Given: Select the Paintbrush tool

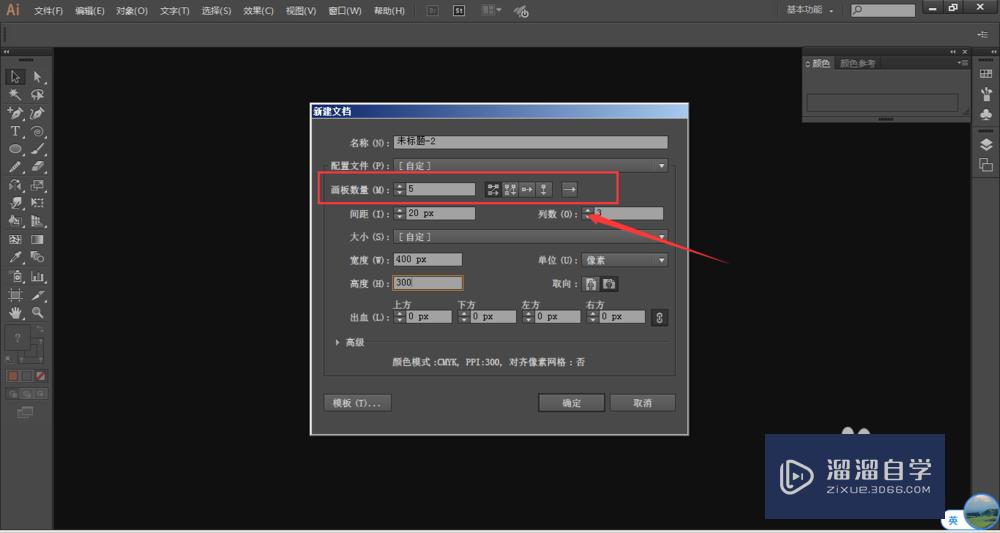Looking at the screenshot, I should coord(38,149).
